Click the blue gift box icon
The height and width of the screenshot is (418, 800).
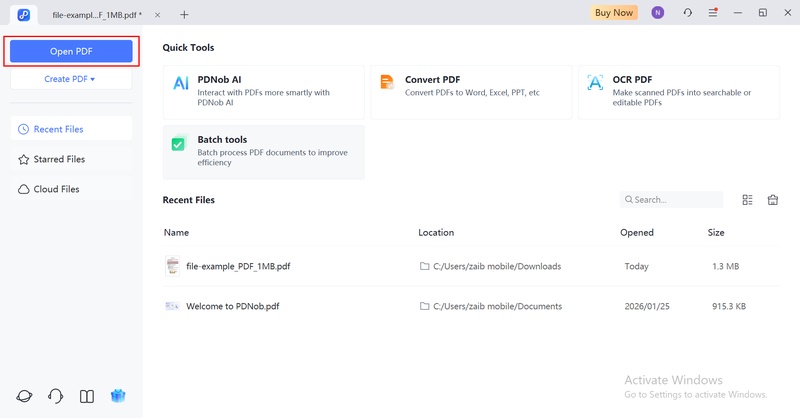(118, 396)
